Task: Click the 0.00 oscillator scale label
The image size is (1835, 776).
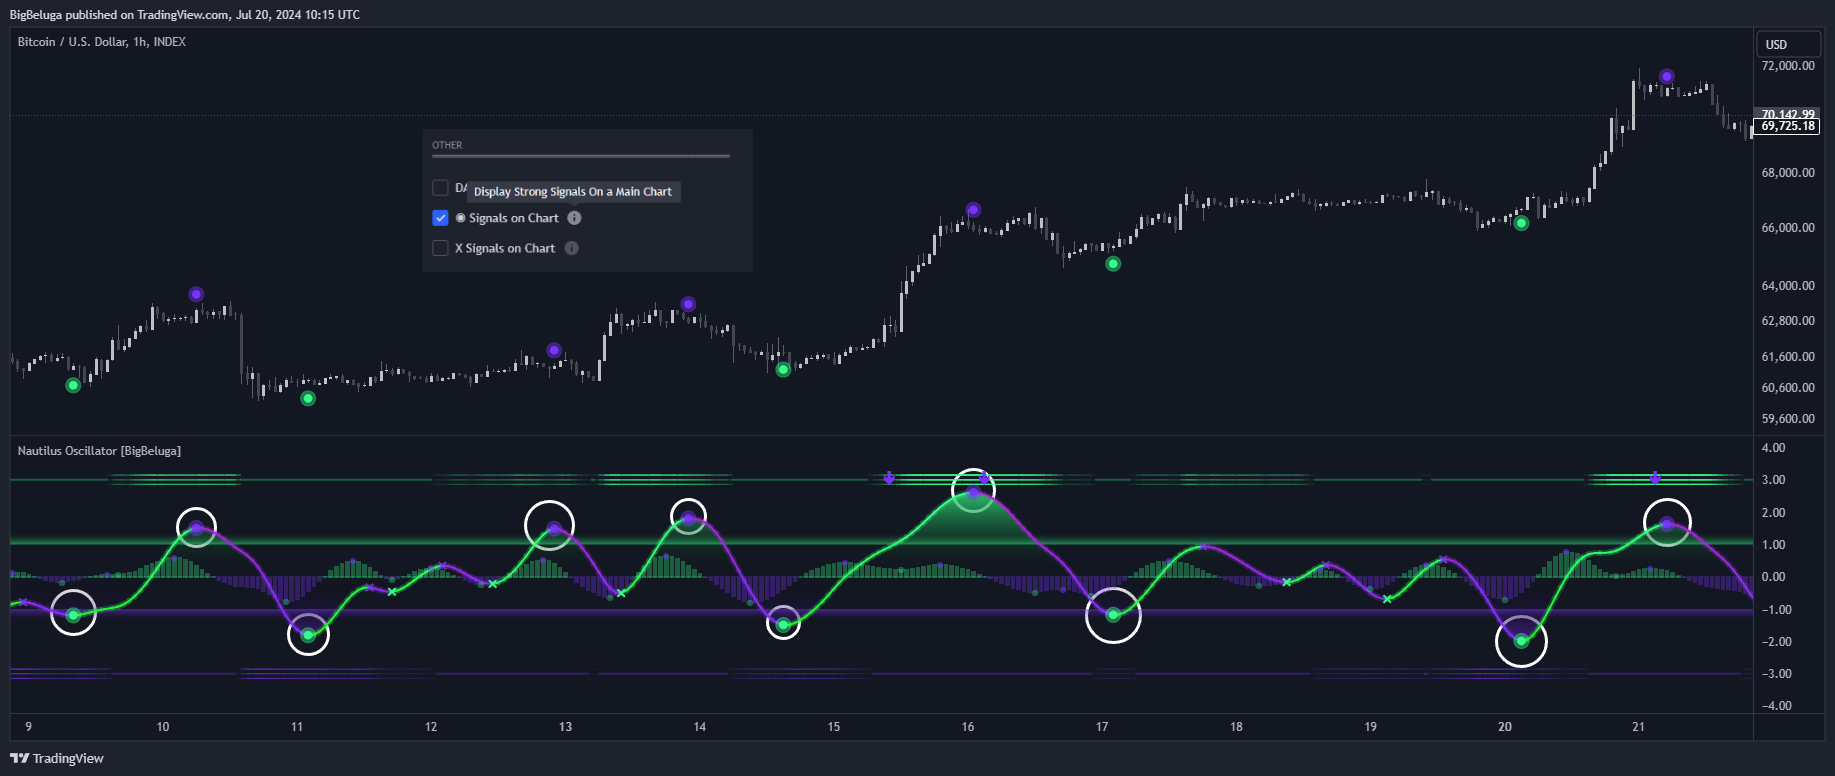Action: click(x=1773, y=577)
